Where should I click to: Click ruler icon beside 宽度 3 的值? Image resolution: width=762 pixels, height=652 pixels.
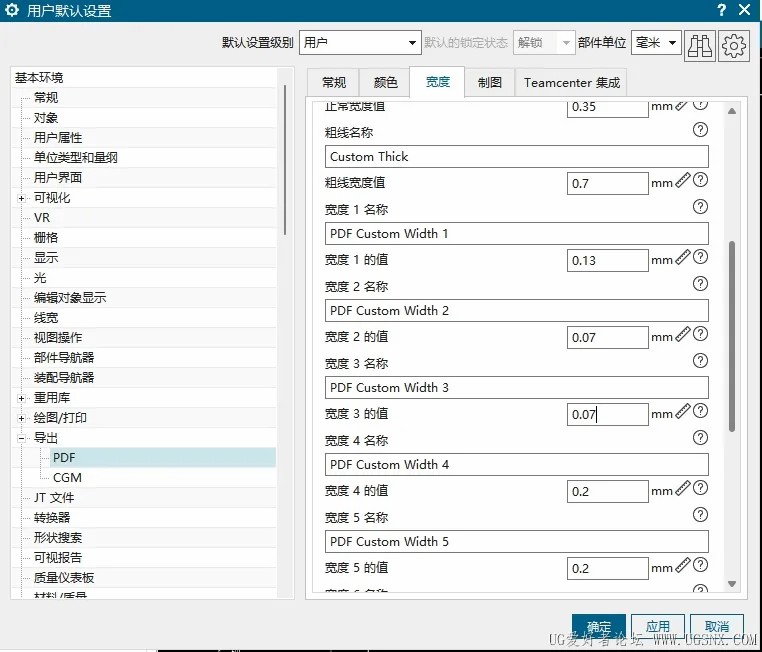pyautogui.click(x=683, y=411)
